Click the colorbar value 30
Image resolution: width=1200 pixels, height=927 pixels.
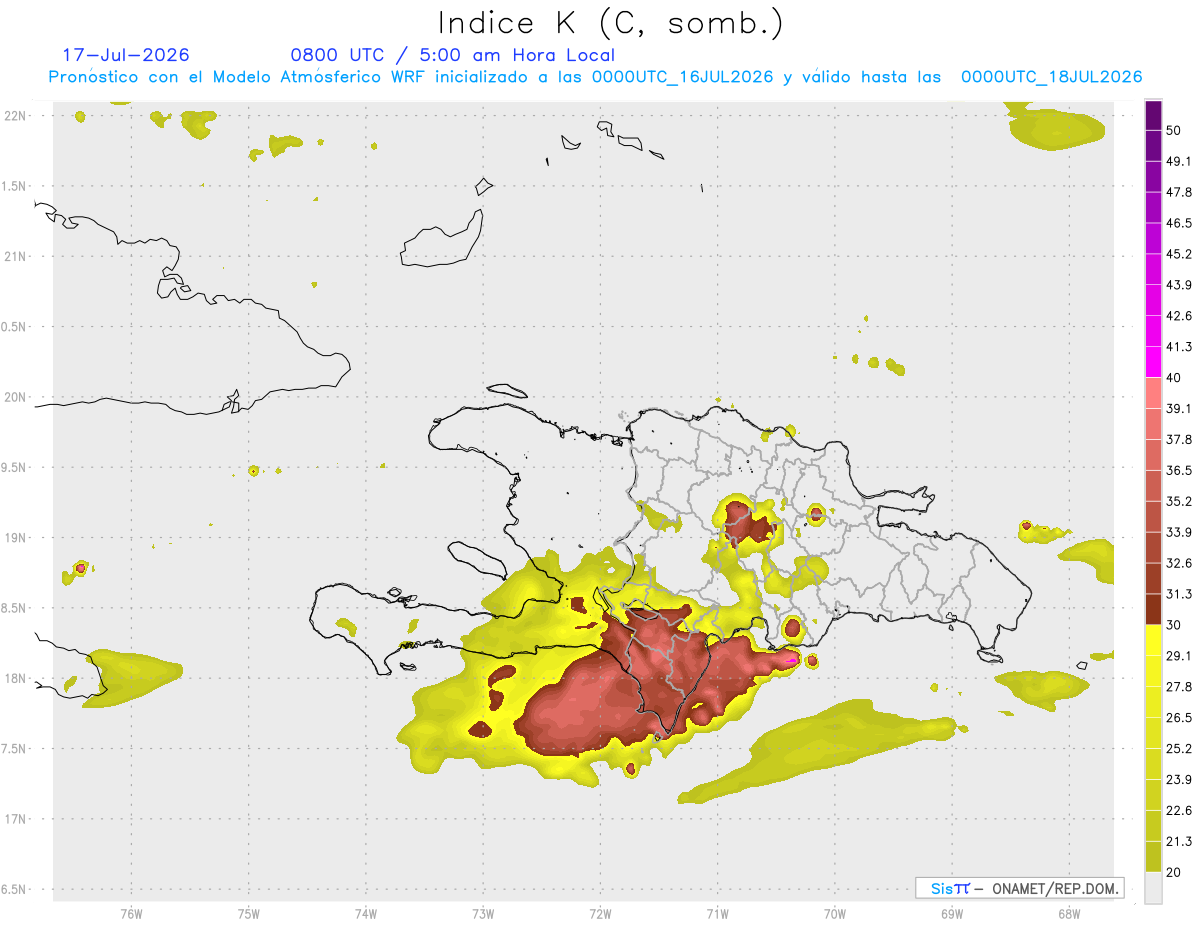click(1174, 625)
